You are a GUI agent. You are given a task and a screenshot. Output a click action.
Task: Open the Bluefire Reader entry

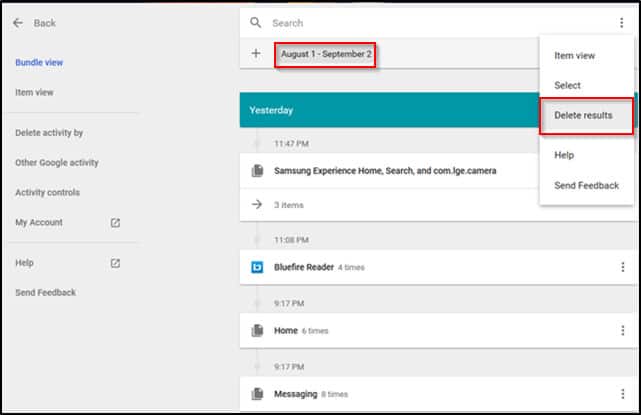[438, 267]
